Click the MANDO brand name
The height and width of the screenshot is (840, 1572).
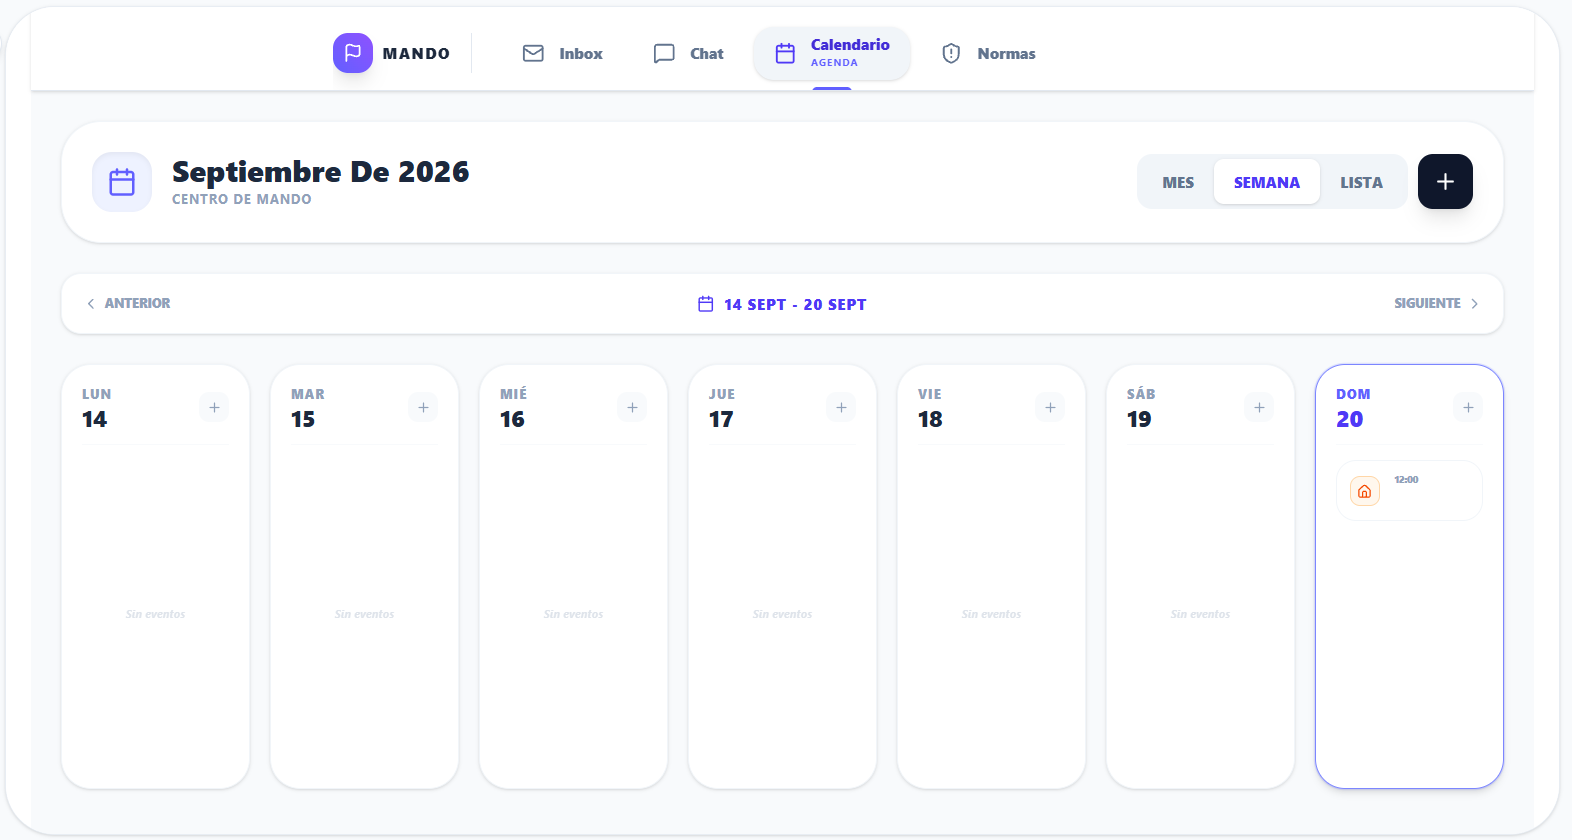click(416, 54)
